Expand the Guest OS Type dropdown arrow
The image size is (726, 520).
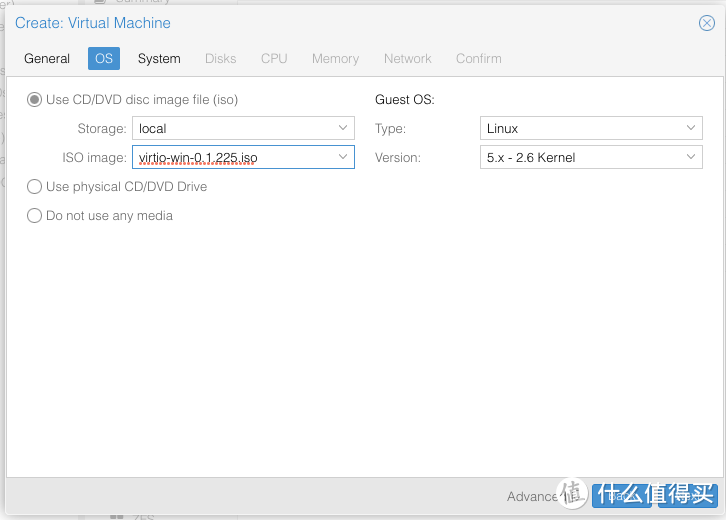click(x=692, y=128)
